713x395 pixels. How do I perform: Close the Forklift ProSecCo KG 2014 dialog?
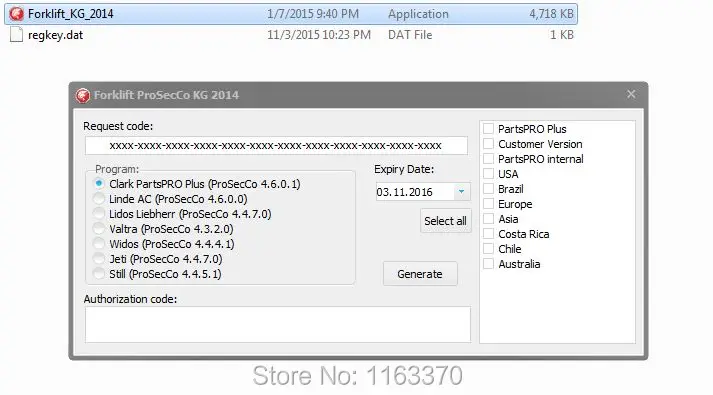pos(631,94)
